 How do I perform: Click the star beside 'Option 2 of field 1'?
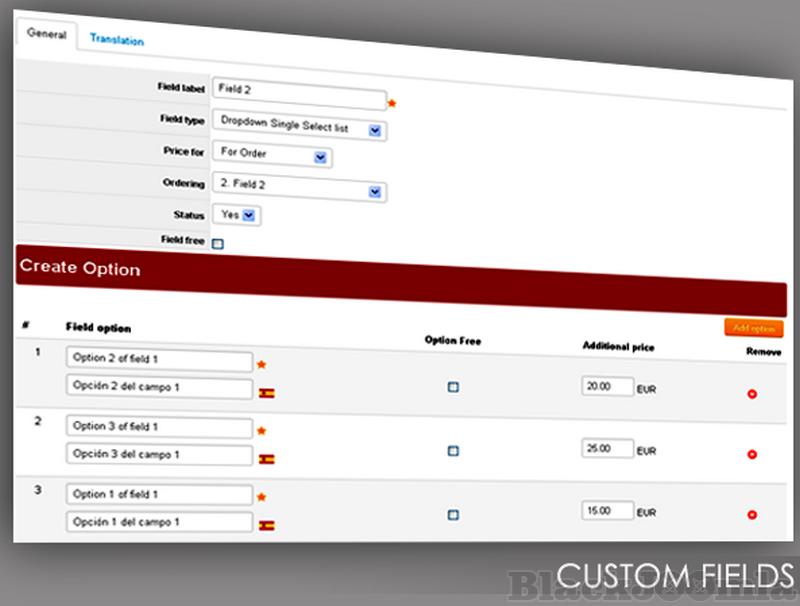(x=262, y=365)
